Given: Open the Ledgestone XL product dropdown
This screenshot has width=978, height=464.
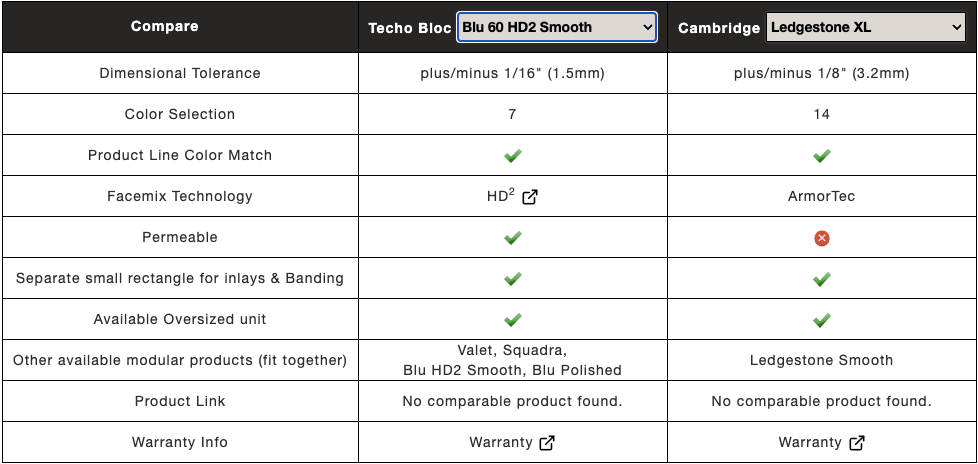Looking at the screenshot, I should [x=866, y=27].
